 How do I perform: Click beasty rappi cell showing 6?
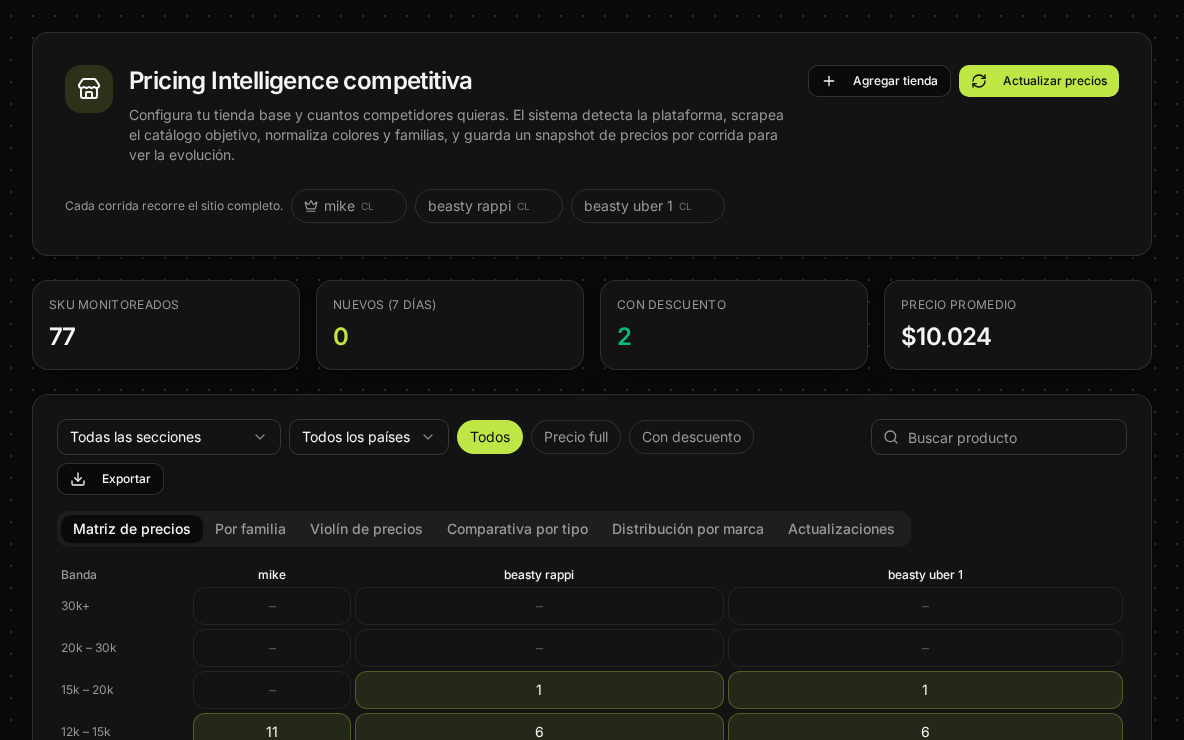point(539,727)
